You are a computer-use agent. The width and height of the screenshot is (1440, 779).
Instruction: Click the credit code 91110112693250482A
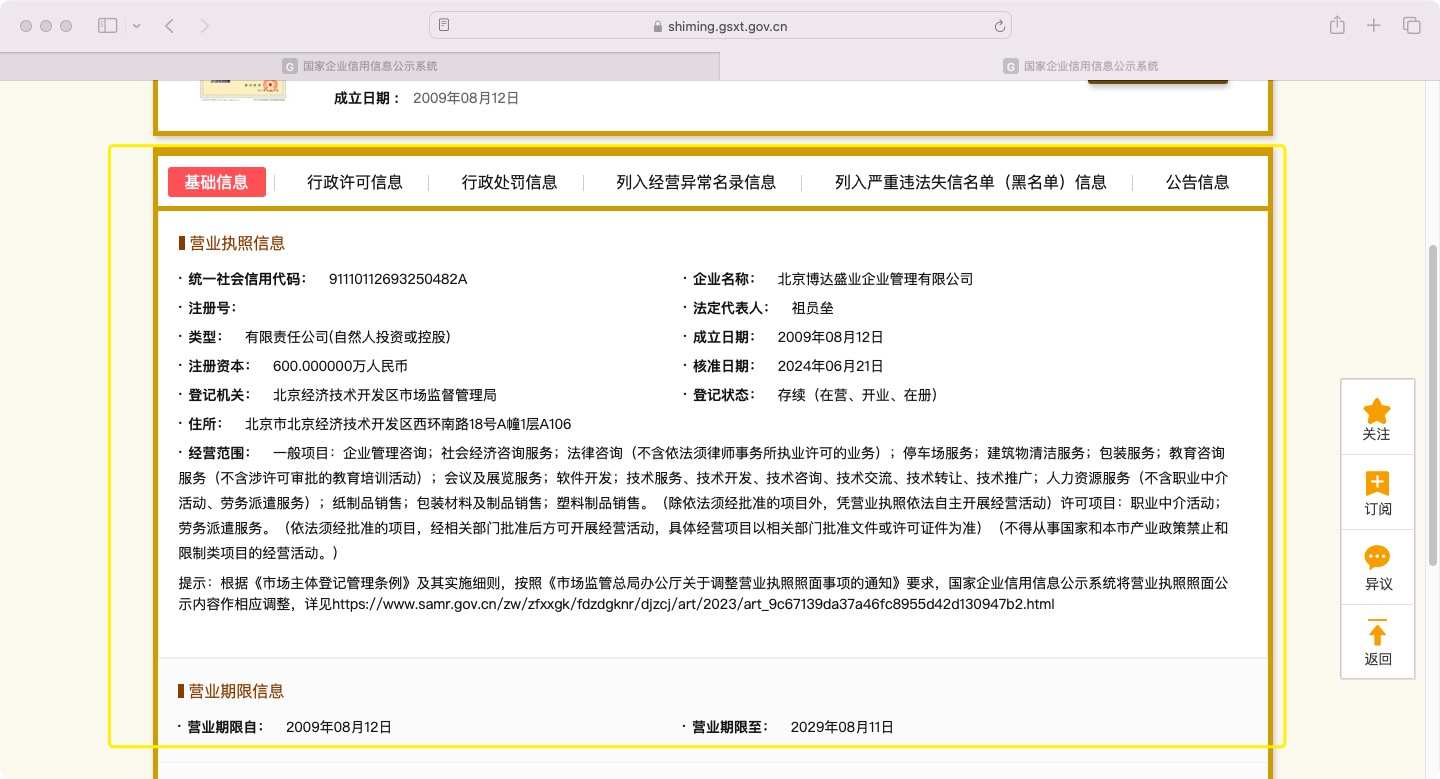click(398, 279)
